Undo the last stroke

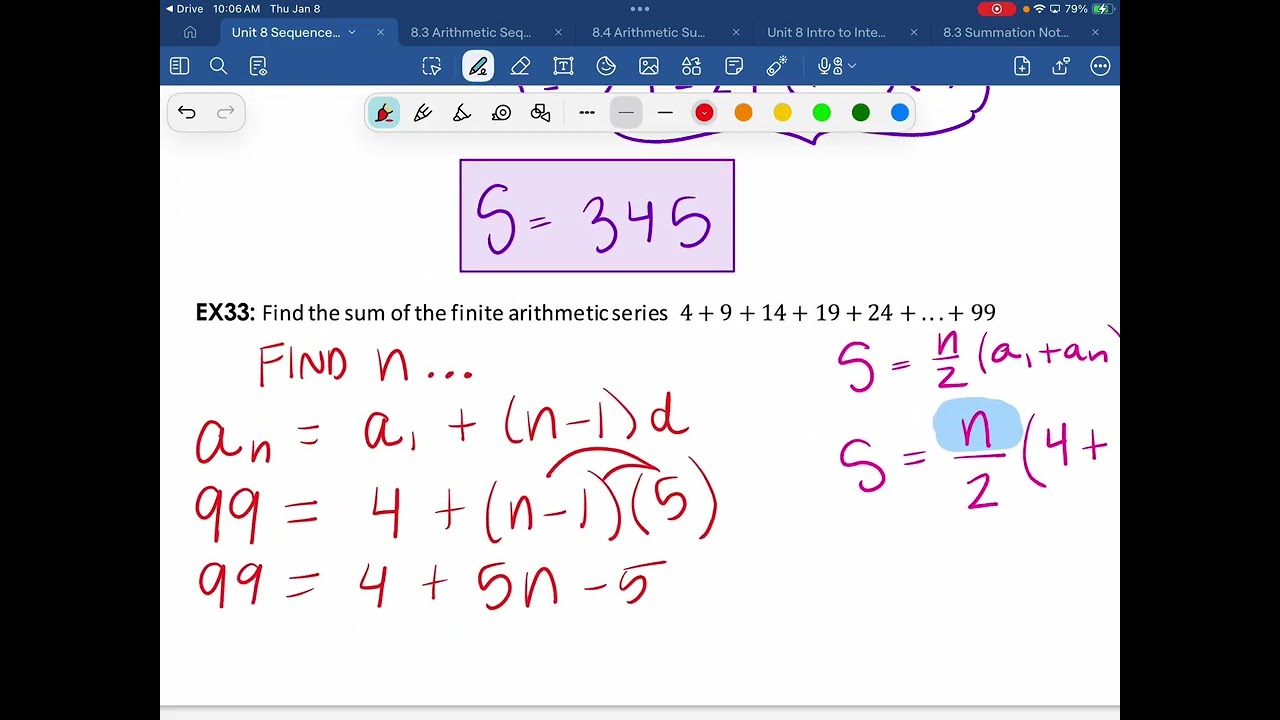click(x=187, y=112)
